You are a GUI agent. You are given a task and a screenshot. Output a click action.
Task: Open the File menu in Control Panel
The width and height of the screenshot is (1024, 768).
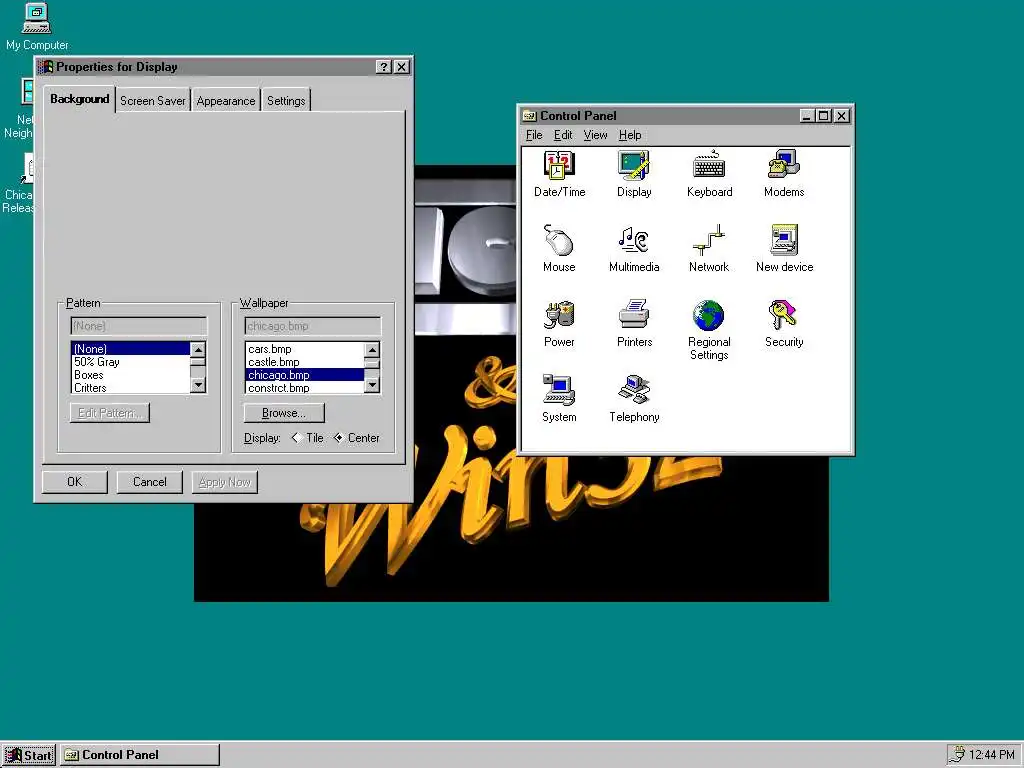534,135
